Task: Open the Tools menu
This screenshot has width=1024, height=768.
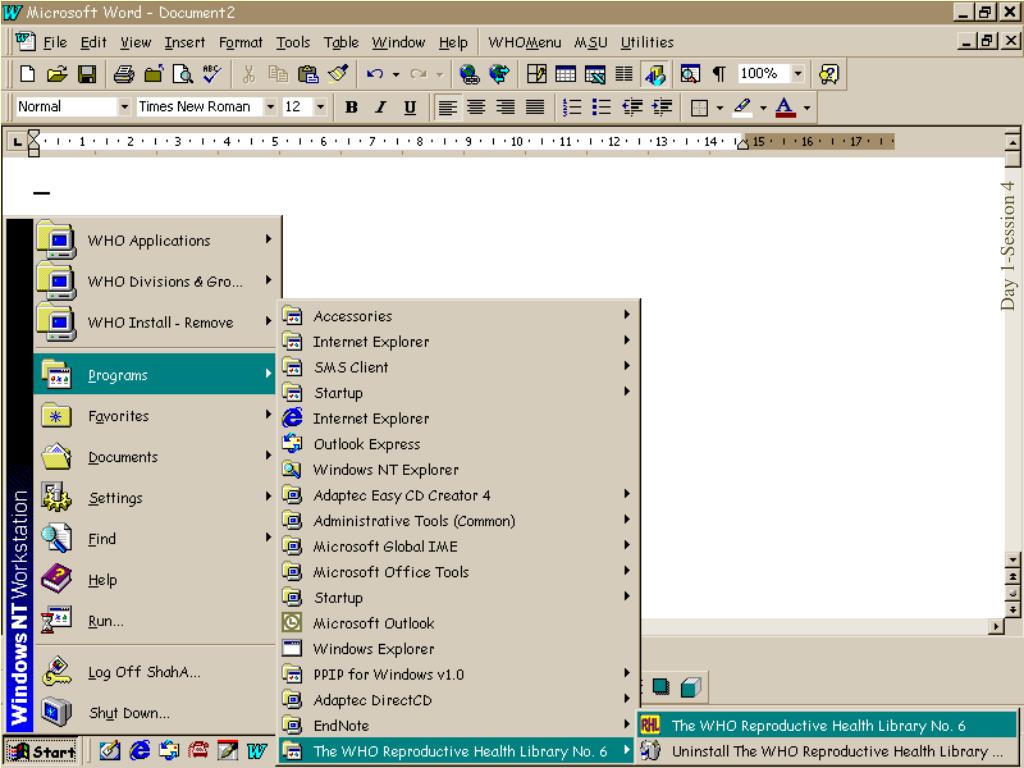Action: point(293,42)
